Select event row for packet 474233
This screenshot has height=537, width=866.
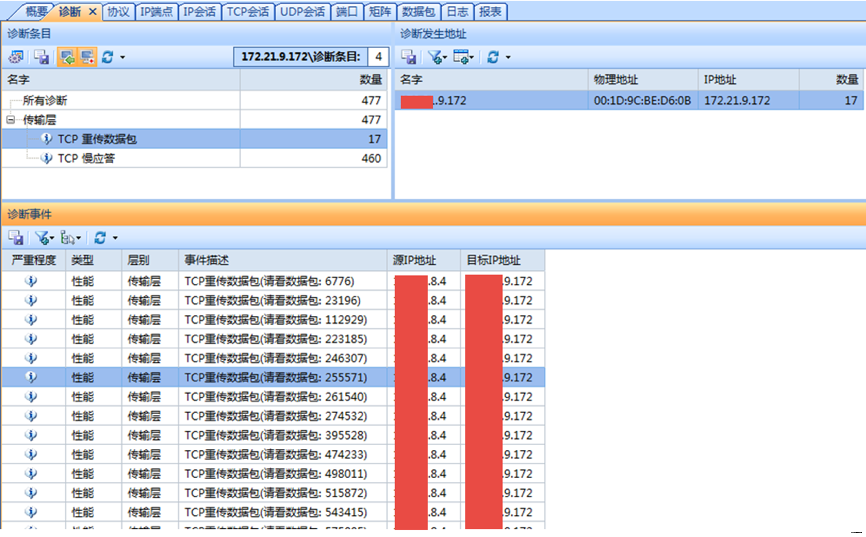pos(273,455)
